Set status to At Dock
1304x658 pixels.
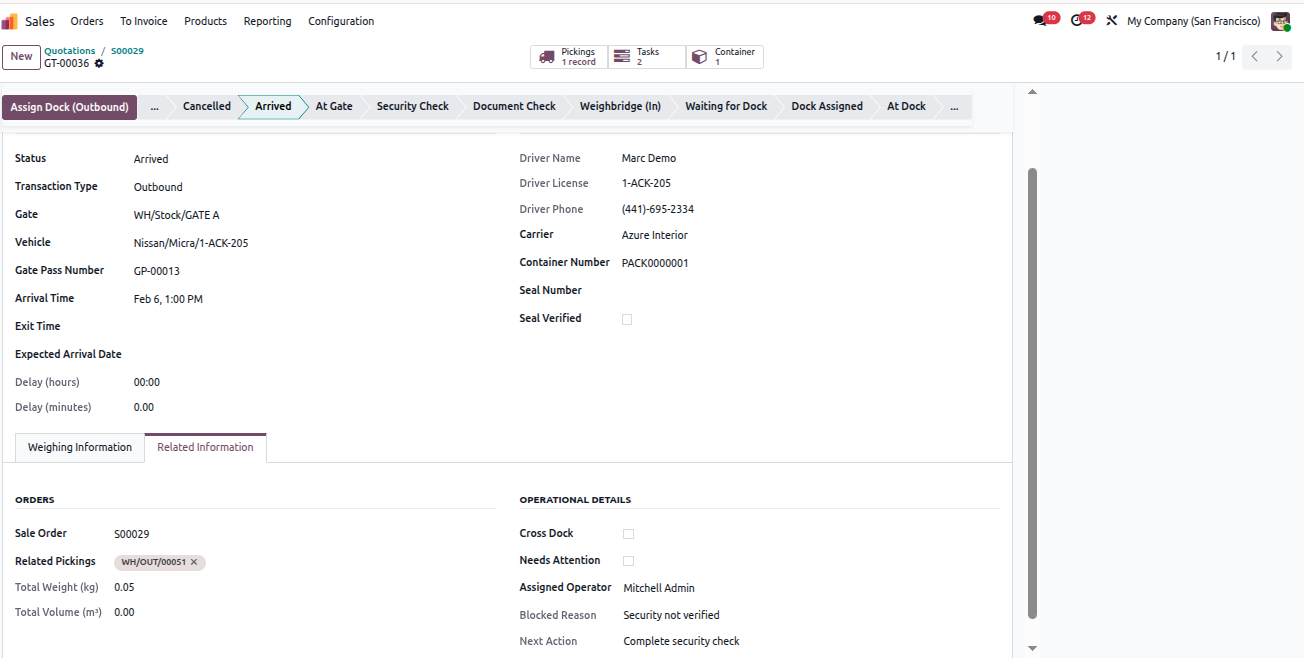(906, 106)
